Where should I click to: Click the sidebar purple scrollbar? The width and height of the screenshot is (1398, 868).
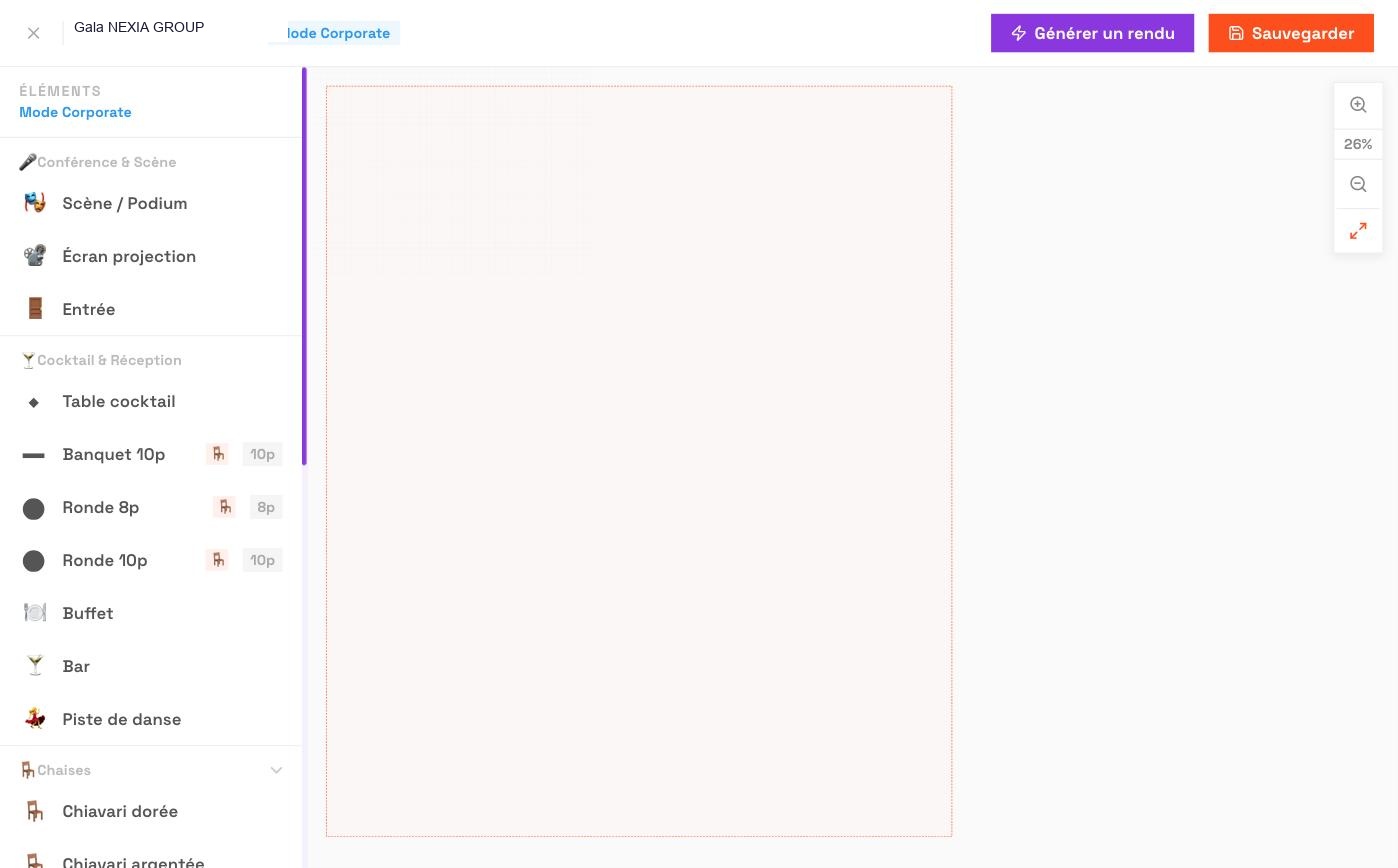(304, 266)
